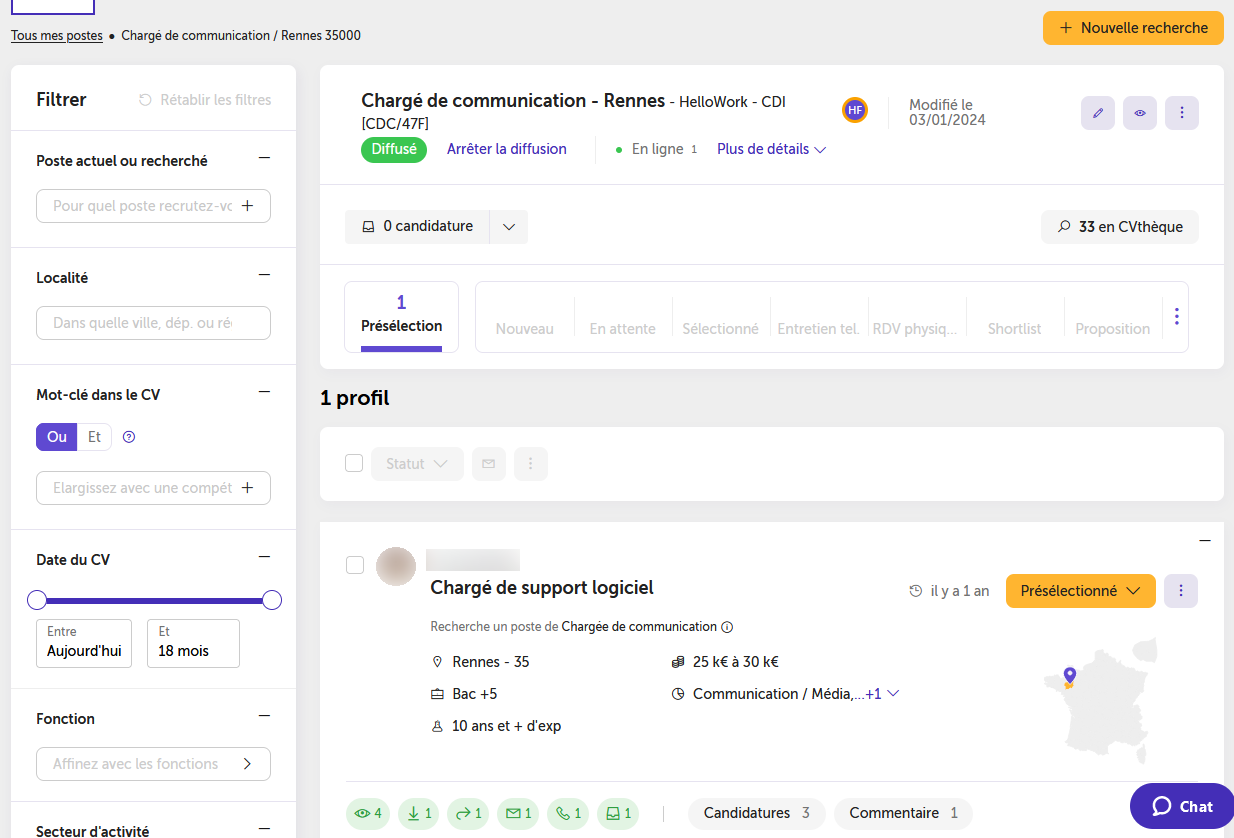
Task: Click Nouvelle recherche button
Action: coord(1133,28)
